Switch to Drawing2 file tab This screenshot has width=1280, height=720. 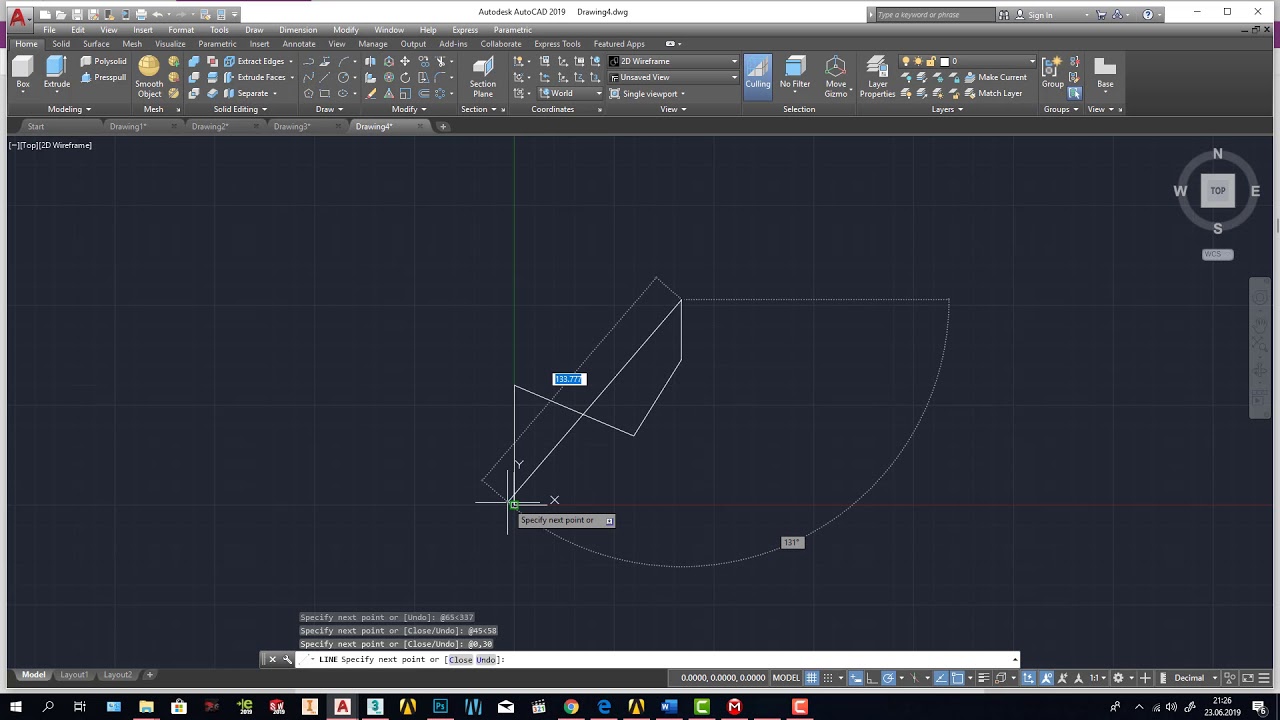tap(210, 127)
